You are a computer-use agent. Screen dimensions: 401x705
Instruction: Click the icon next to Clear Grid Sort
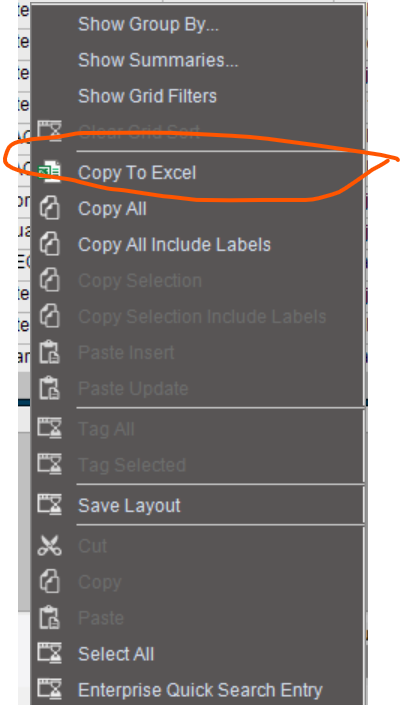(x=49, y=131)
